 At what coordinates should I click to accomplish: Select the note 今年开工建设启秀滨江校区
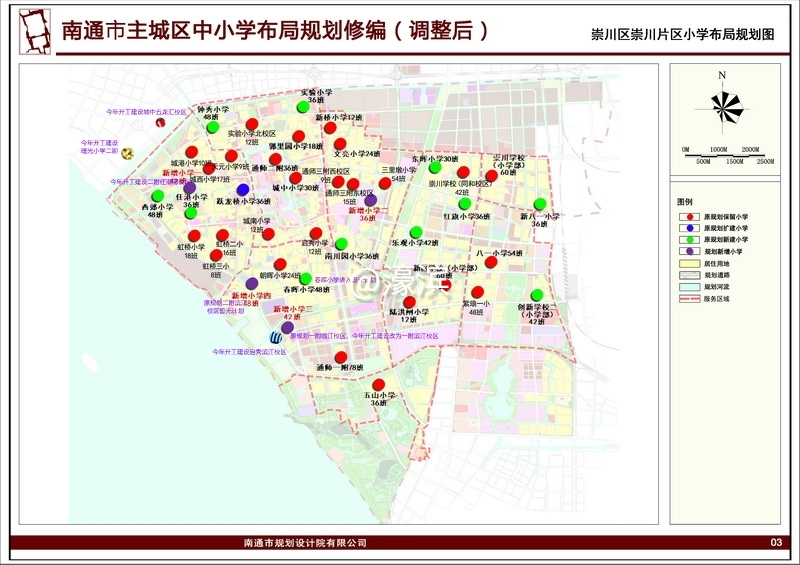coord(249,352)
